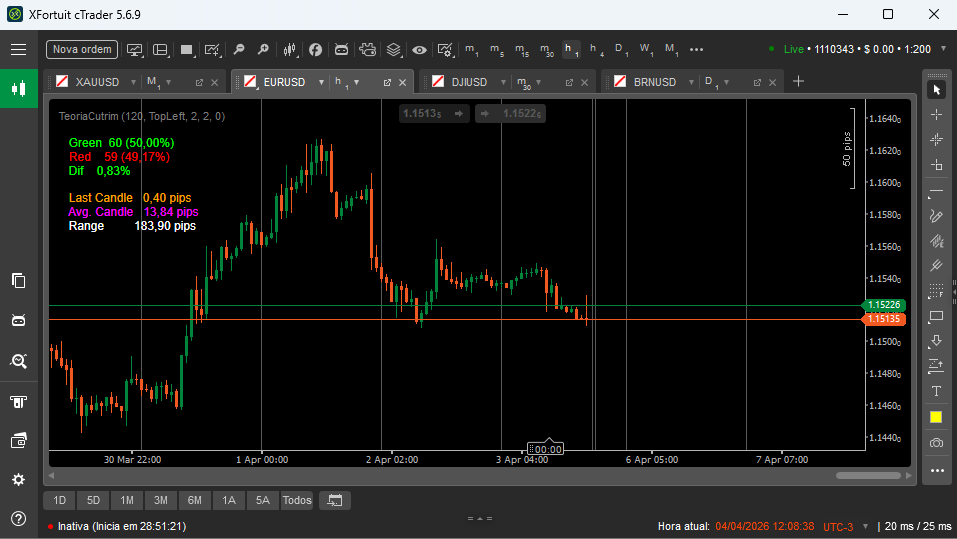Toggle the D1 timeframe button
Viewport: 957px width, 539px height.
[x=621, y=49]
